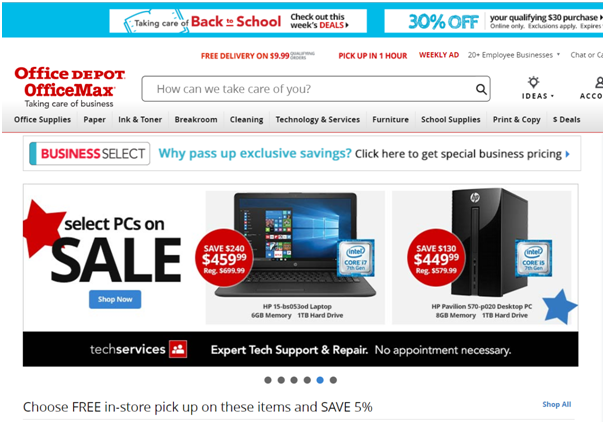Click the Business Select logo

[x=90, y=154]
